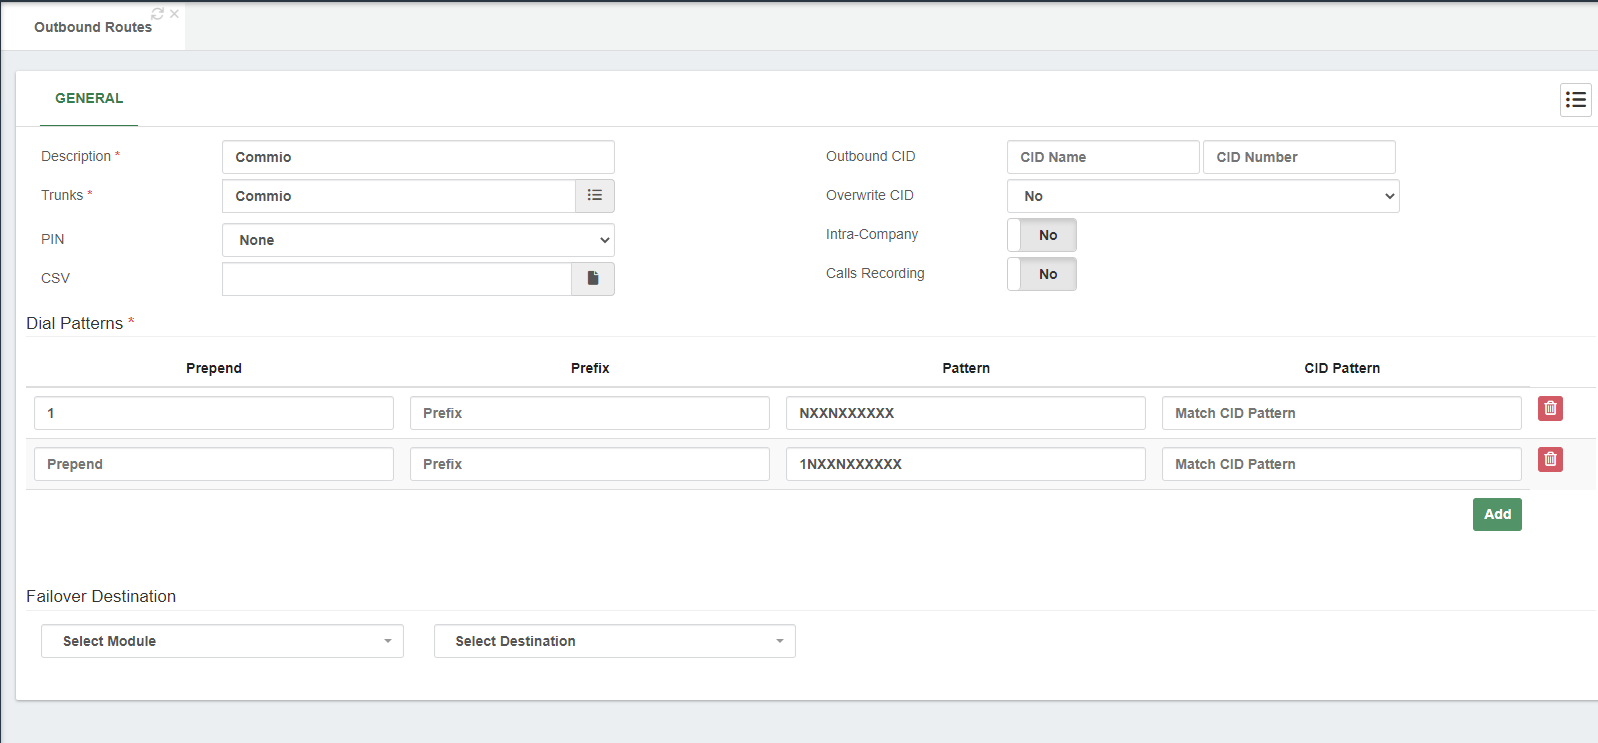Viewport: 1598px width, 743px height.
Task: Open the Overwrite CID dropdown
Action: point(1203,196)
